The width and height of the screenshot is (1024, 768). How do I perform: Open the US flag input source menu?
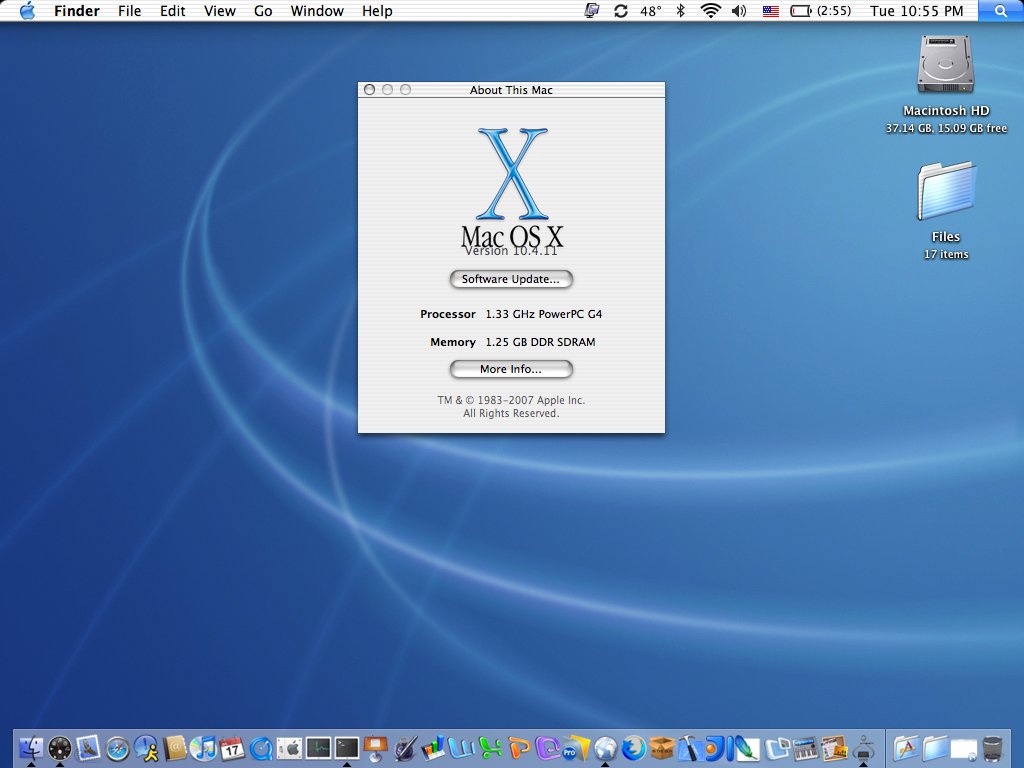(x=770, y=11)
